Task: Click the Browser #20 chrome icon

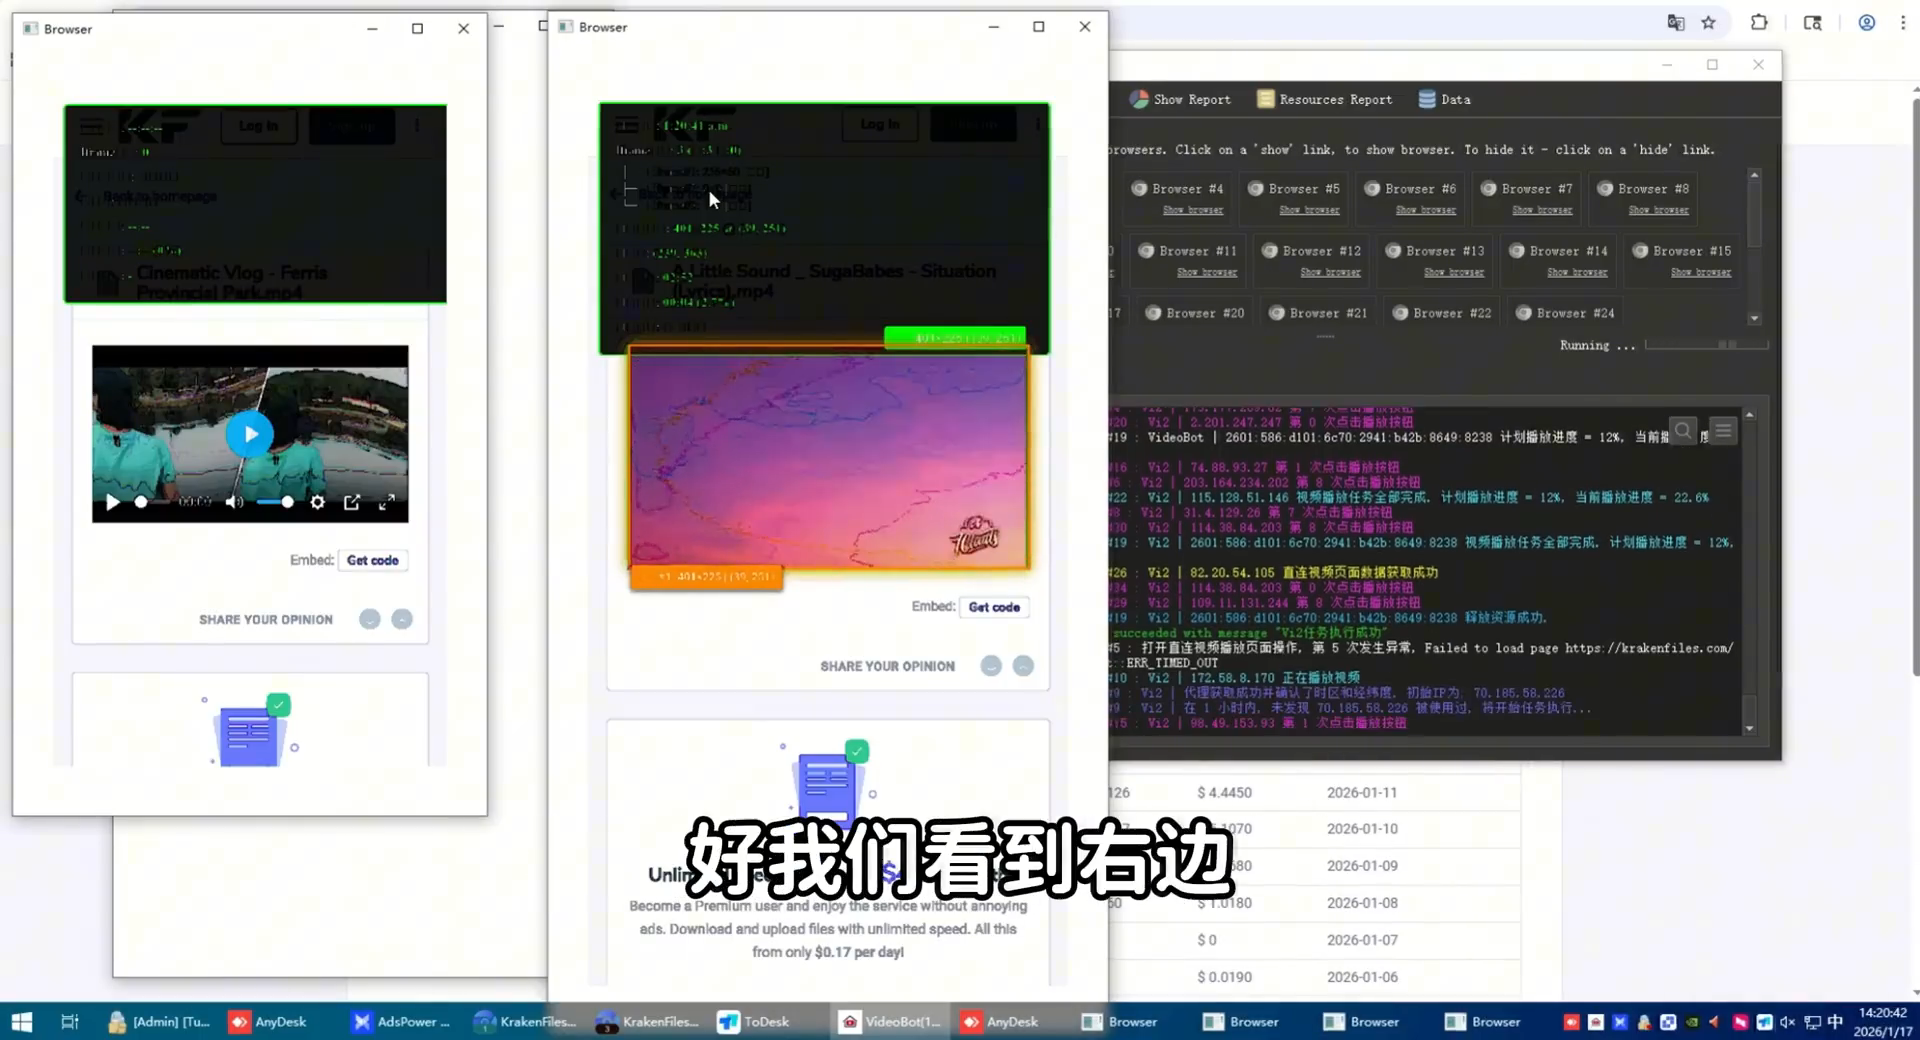Action: pyautogui.click(x=1153, y=313)
